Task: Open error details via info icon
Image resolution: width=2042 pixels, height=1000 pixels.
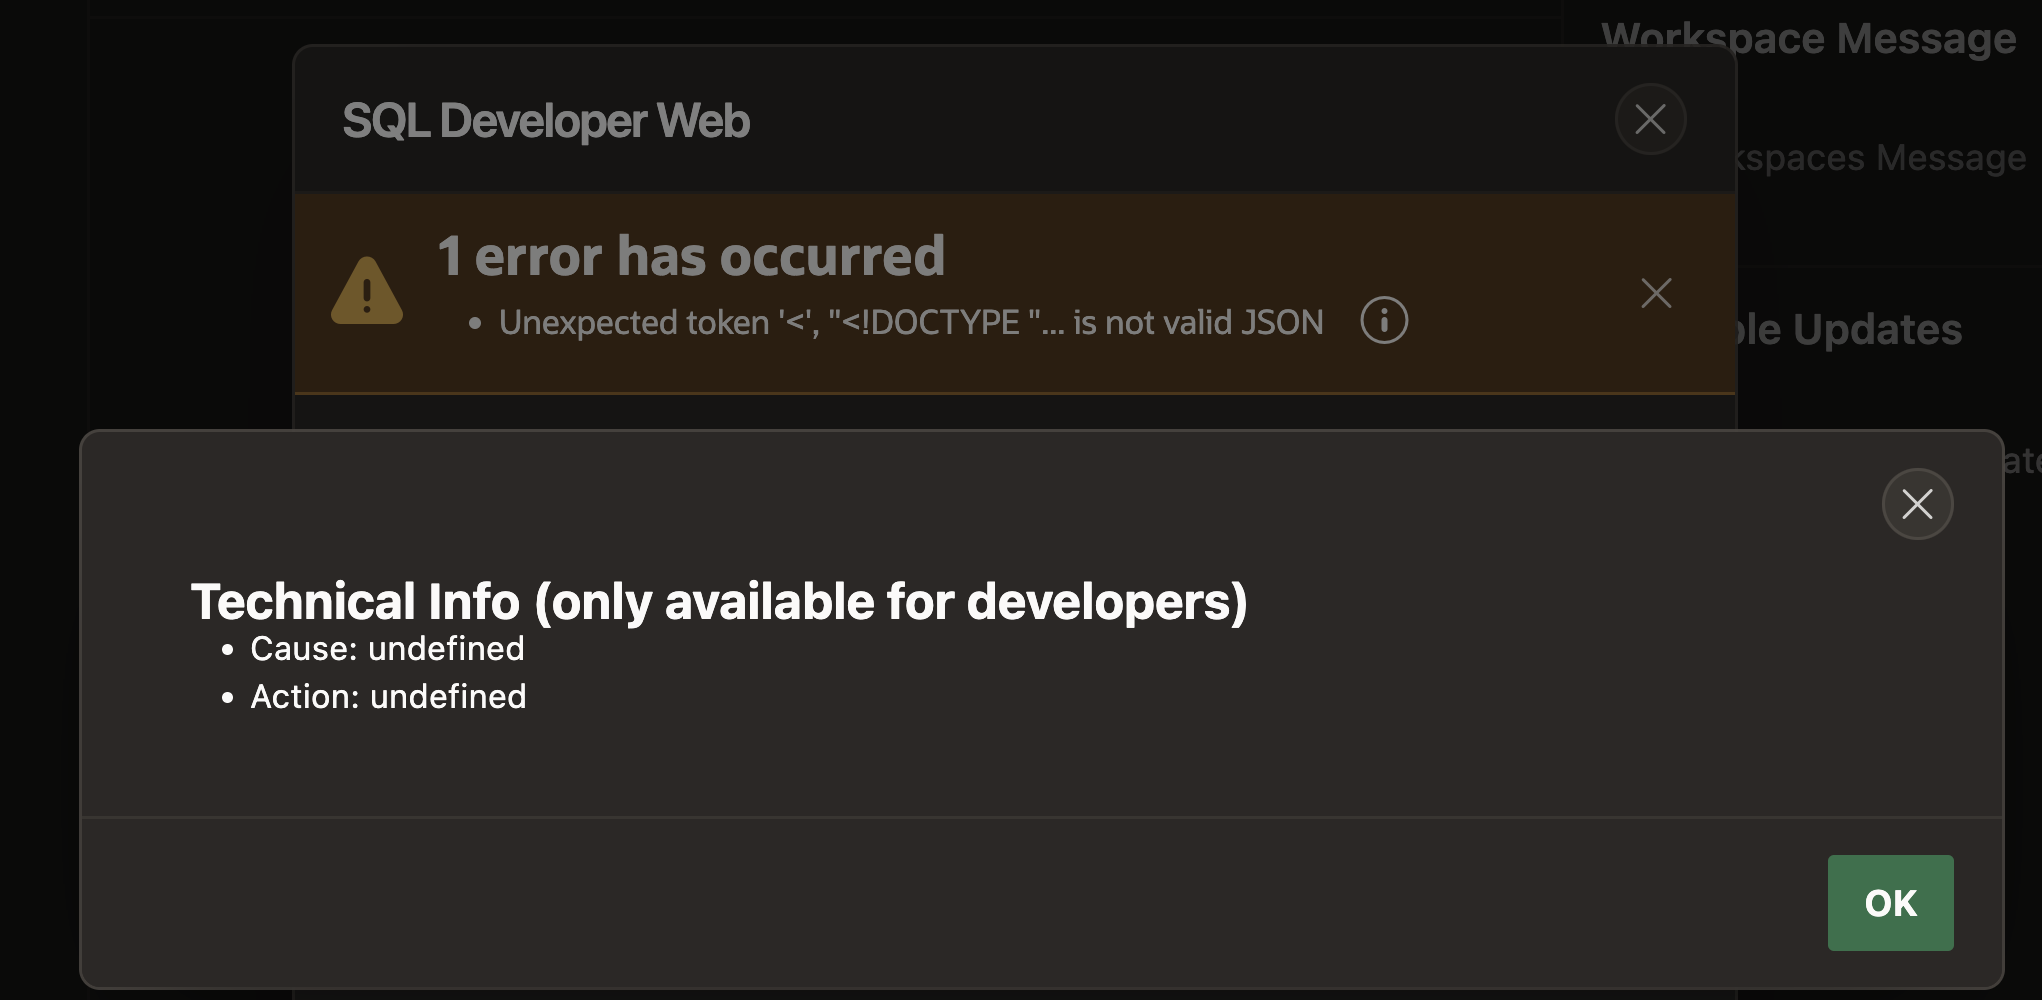Action: [x=1384, y=321]
